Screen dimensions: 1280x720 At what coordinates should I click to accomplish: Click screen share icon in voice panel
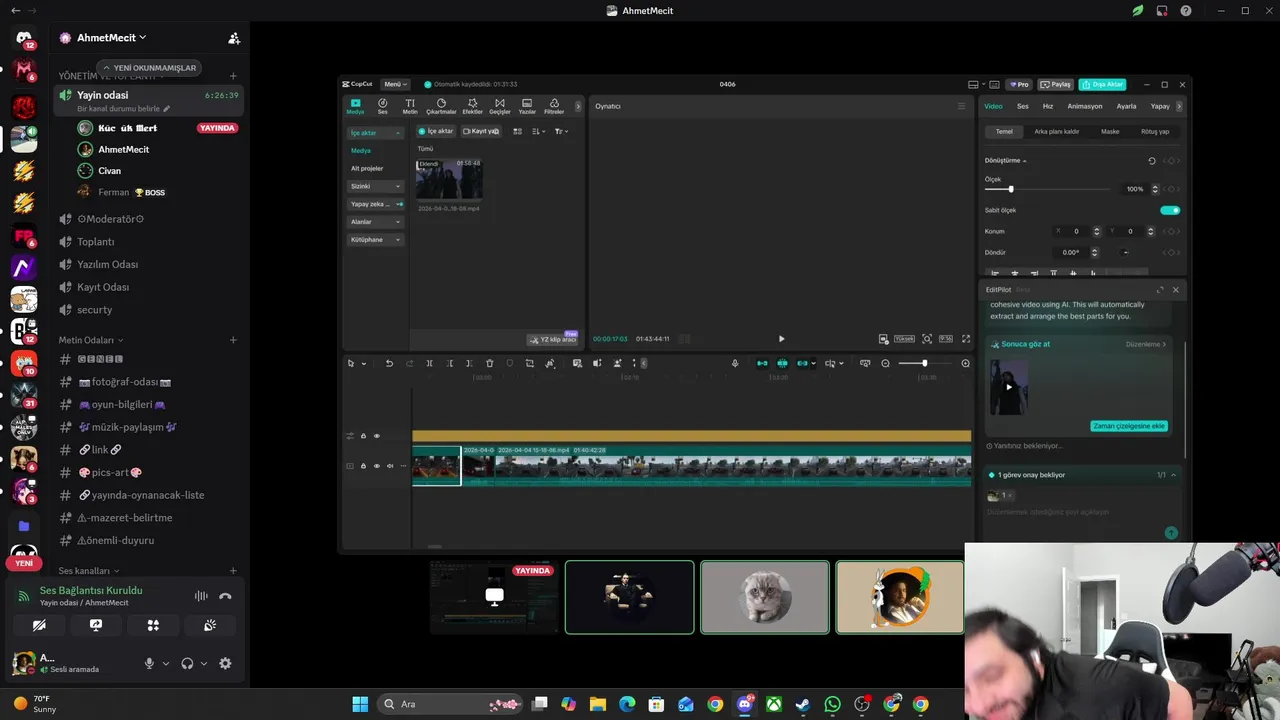point(96,625)
